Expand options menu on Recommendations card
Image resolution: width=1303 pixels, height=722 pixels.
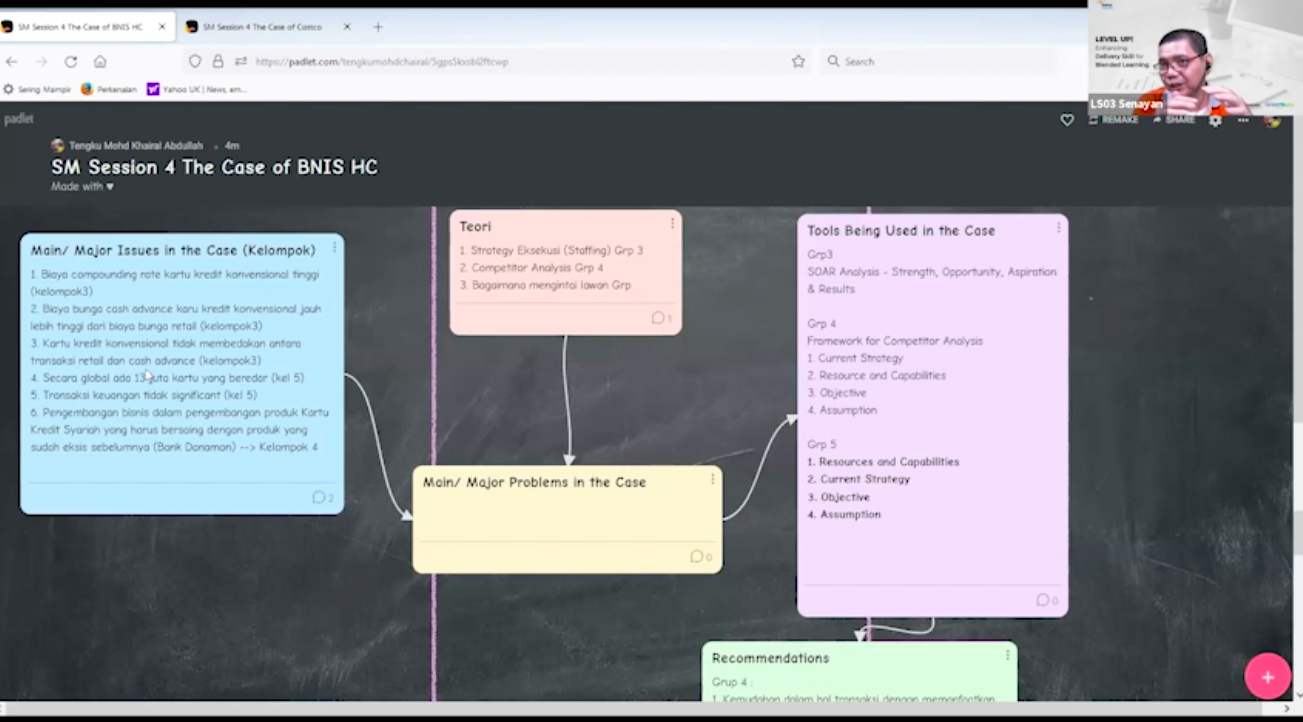click(1007, 655)
